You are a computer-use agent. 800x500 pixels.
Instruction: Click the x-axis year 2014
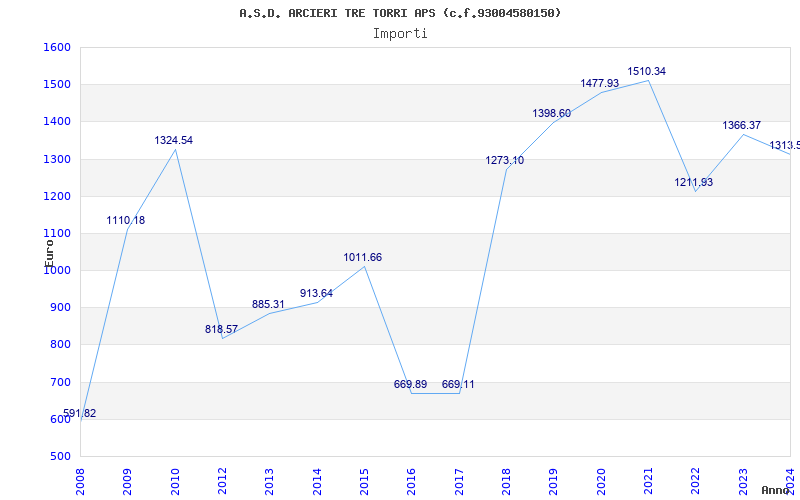[x=317, y=481]
